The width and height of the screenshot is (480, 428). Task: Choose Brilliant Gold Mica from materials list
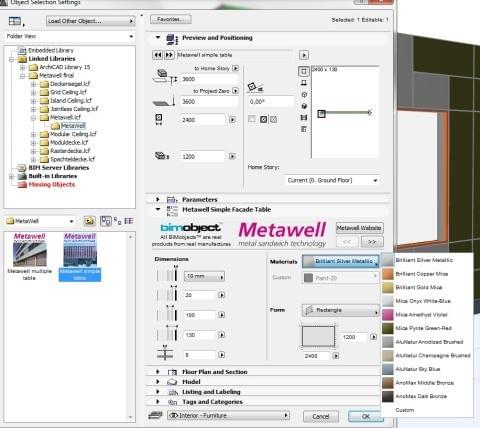pos(427,287)
